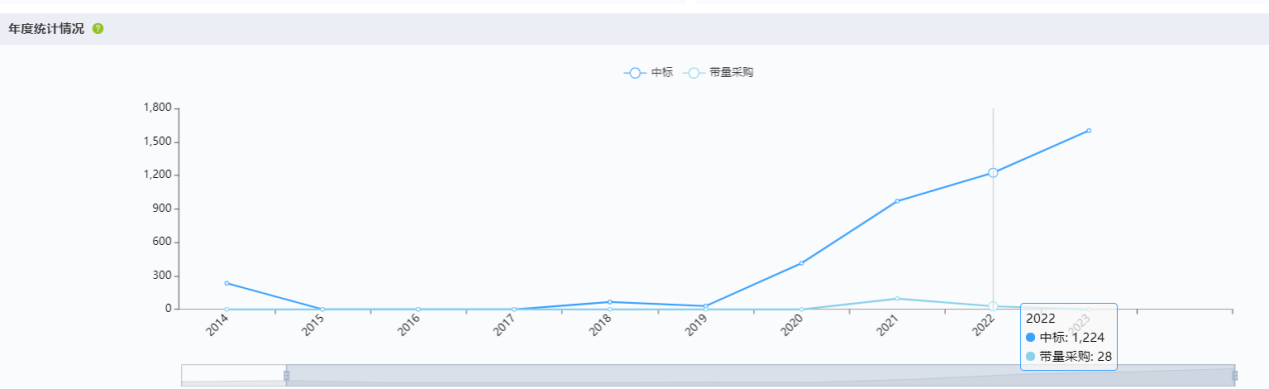Click the 2021 x-axis label
The height and width of the screenshot is (389, 1269).
coord(887,325)
